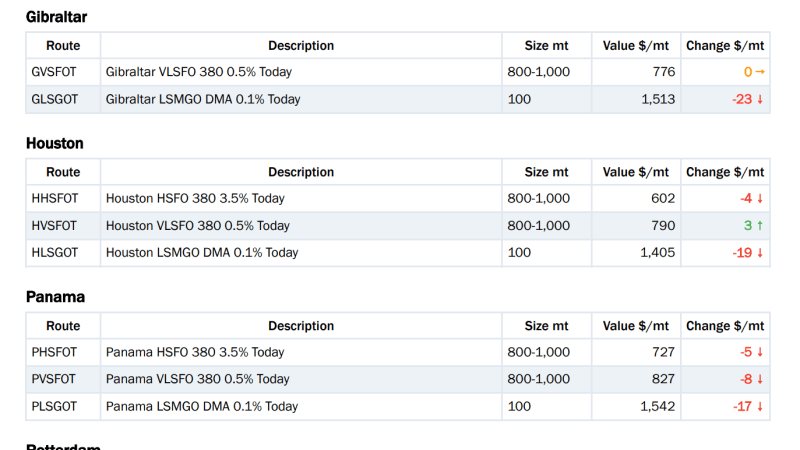Click 'Panama LSMGO DMA 0.1% Today' description
This screenshot has height=450, width=800.
[x=202, y=407]
